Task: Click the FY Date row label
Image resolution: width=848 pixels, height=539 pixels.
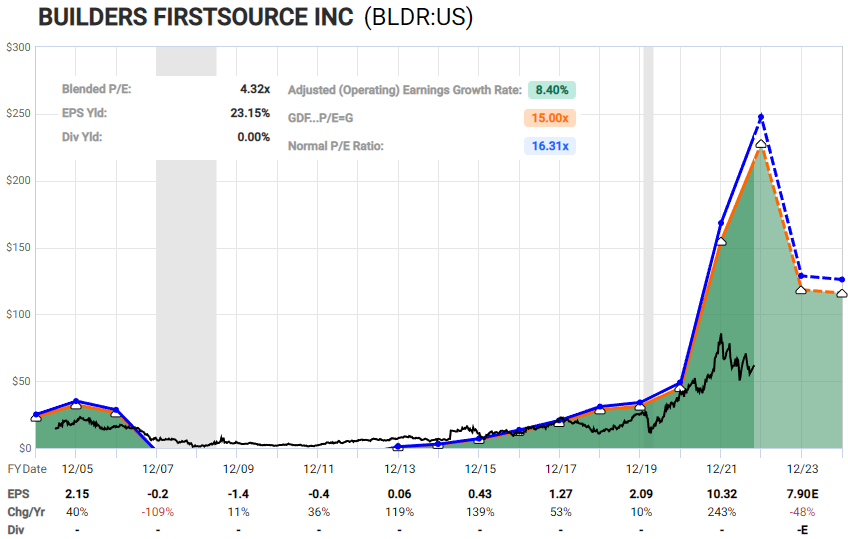Action: coord(27,469)
